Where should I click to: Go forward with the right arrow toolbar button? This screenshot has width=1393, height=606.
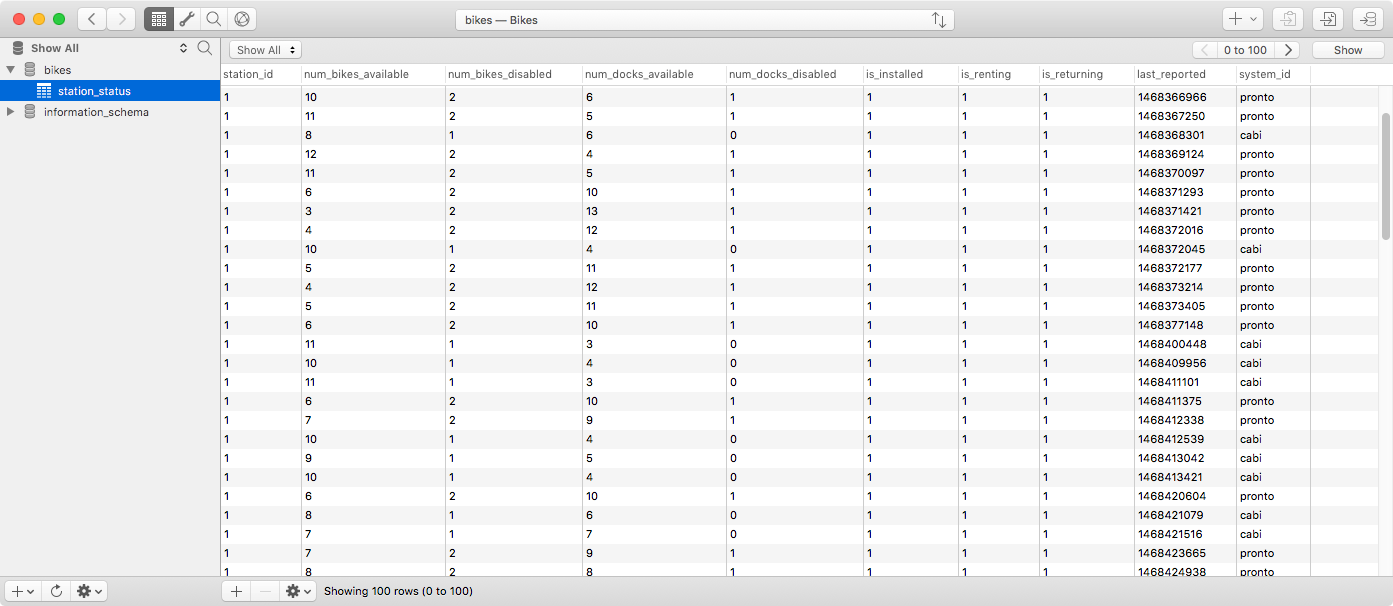pyautogui.click(x=121, y=19)
